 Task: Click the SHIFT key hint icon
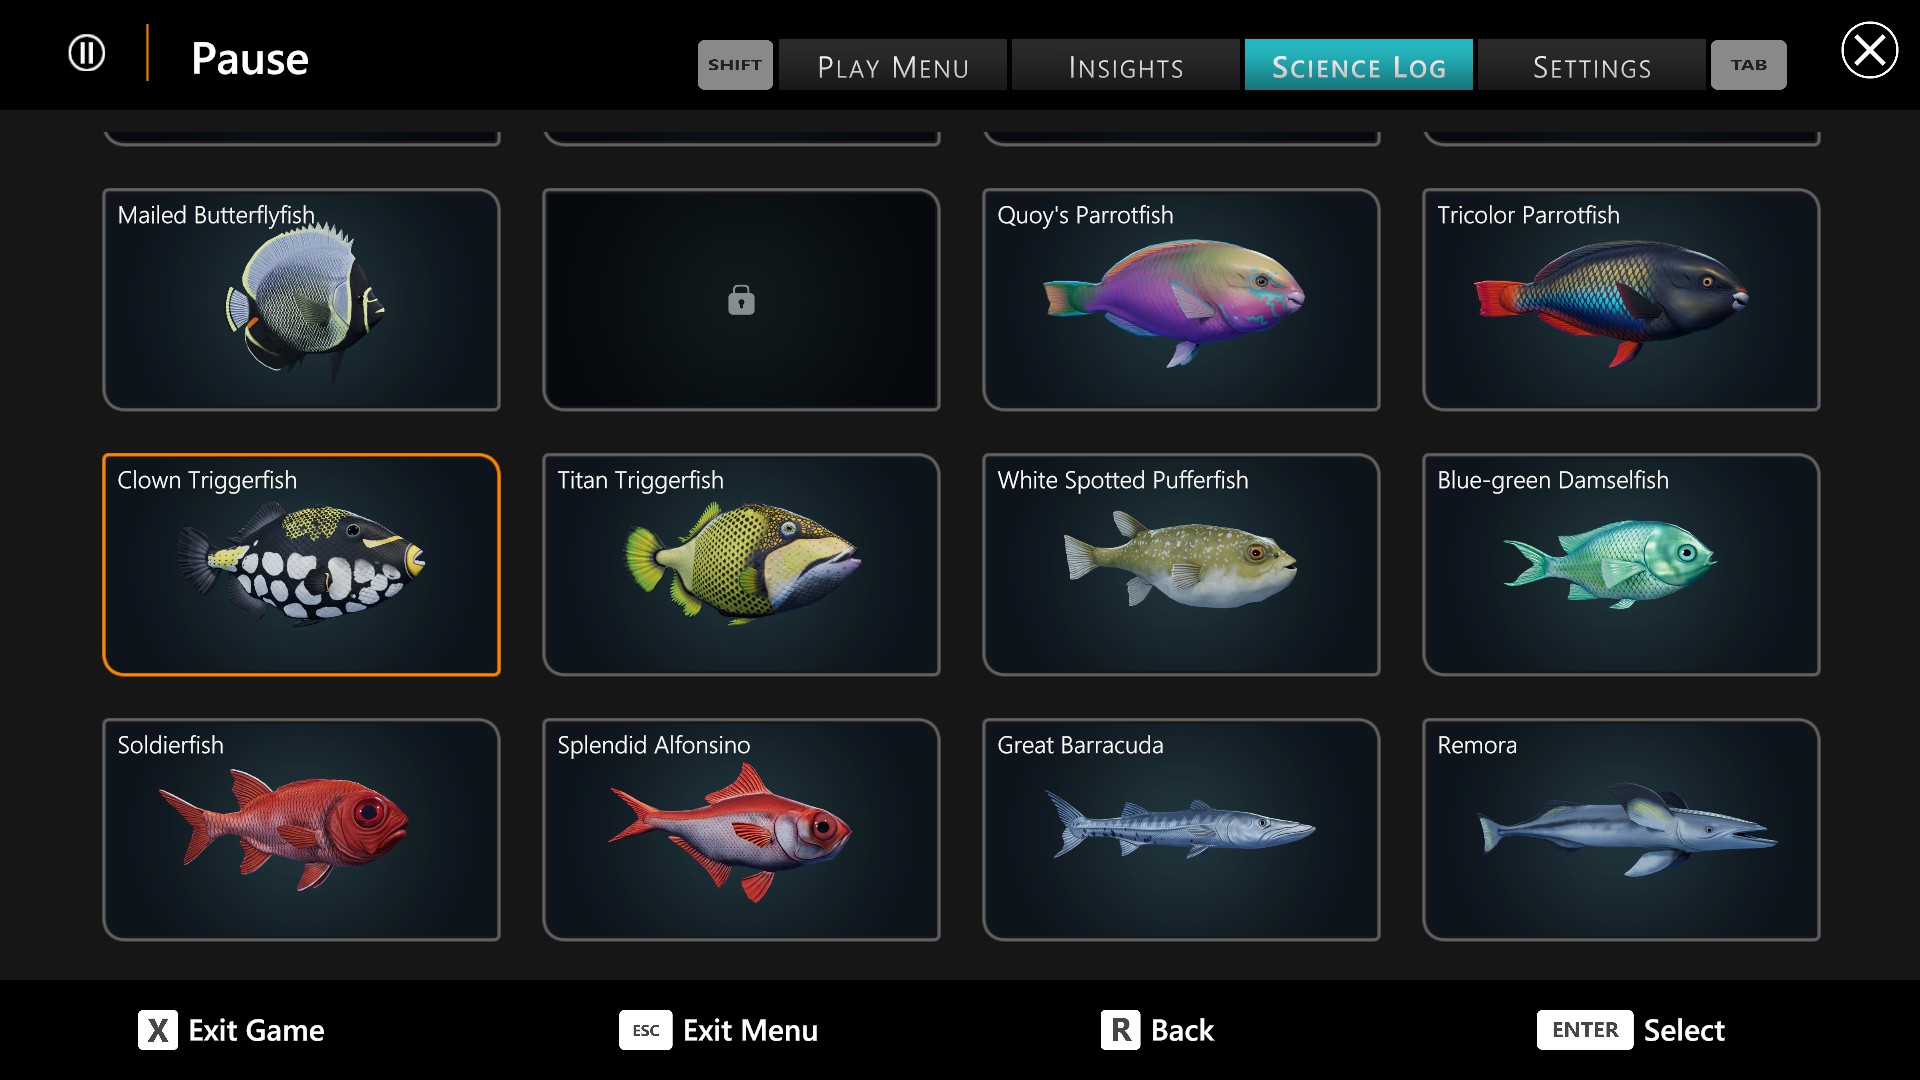point(735,65)
